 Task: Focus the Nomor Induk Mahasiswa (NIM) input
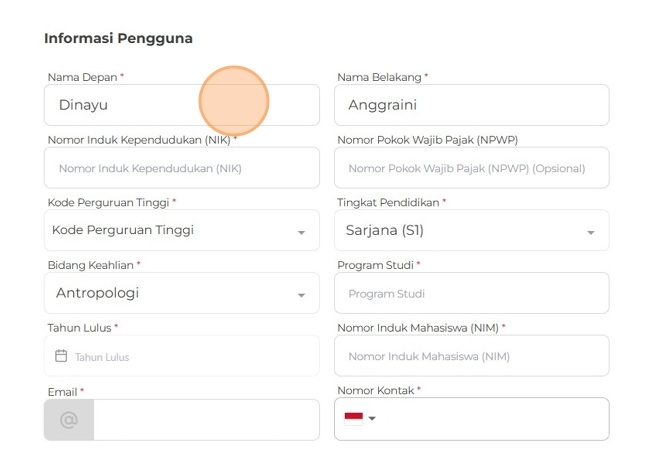(x=471, y=356)
